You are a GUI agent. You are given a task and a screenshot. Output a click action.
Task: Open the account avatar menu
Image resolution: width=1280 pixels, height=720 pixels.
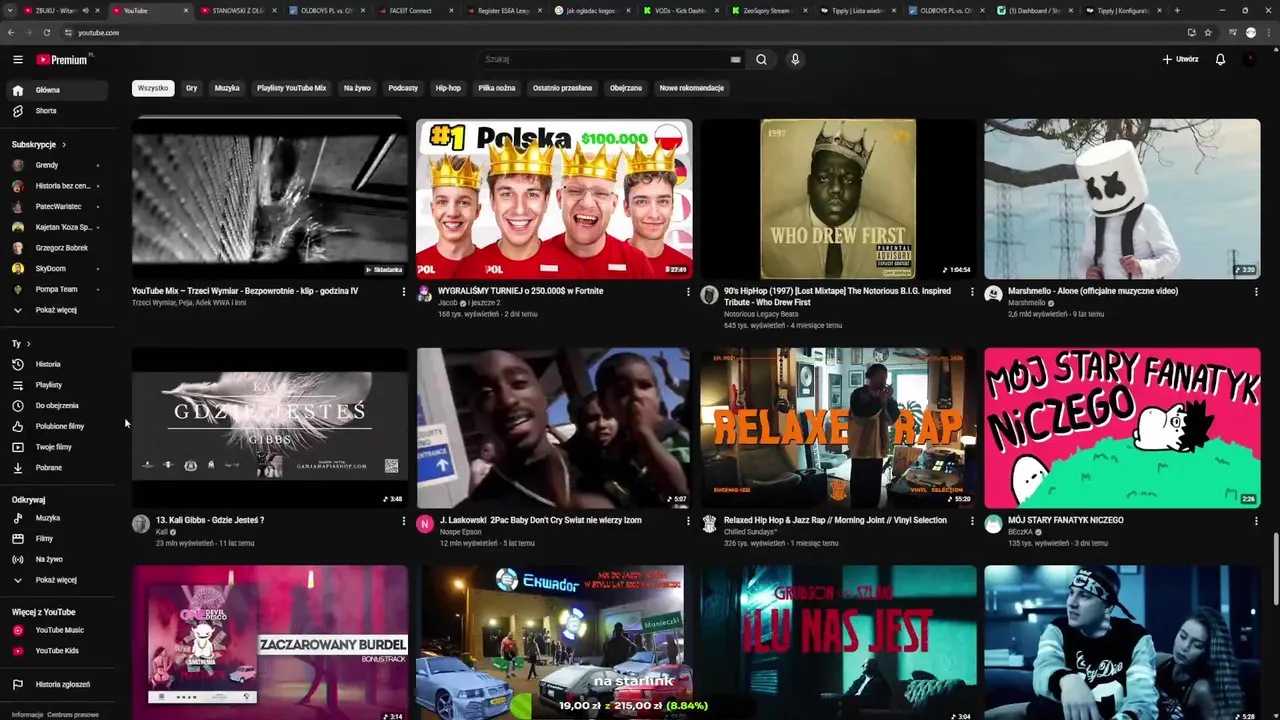pyautogui.click(x=1250, y=60)
